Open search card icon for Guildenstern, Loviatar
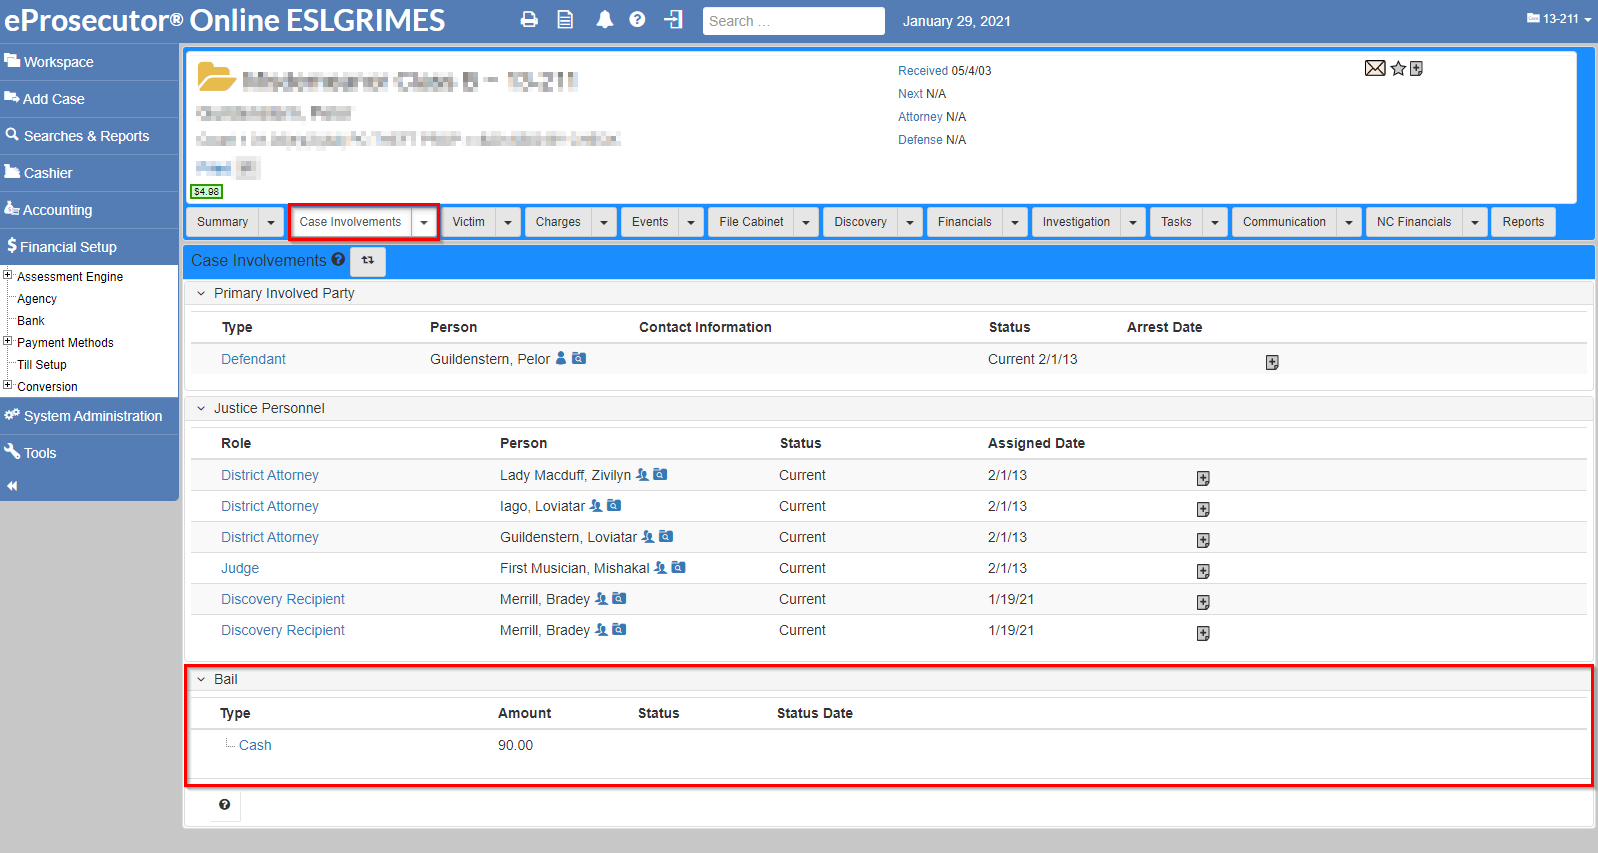 pos(666,537)
